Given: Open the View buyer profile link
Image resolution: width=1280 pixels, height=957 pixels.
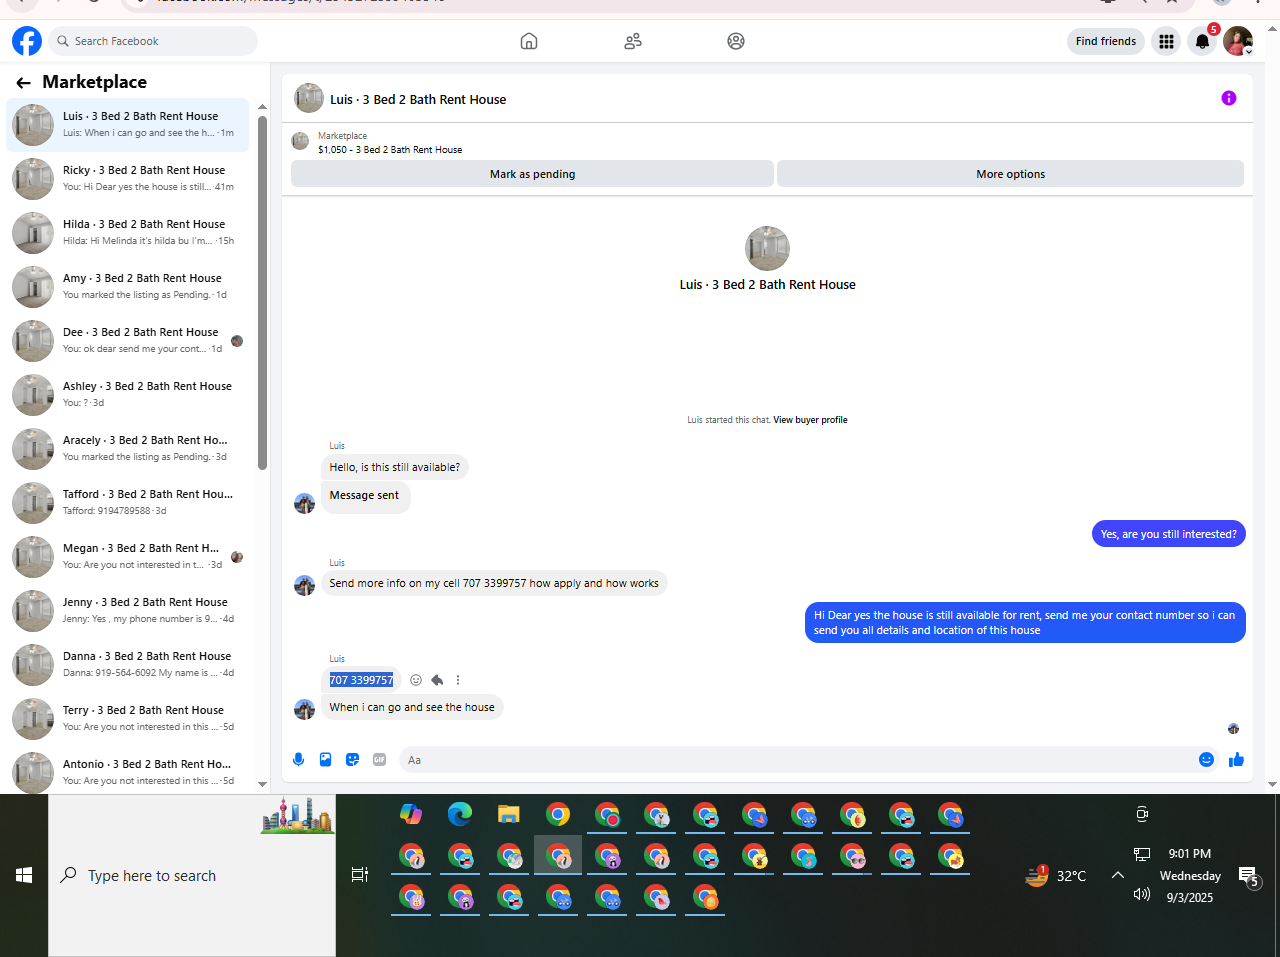Looking at the screenshot, I should tap(810, 420).
